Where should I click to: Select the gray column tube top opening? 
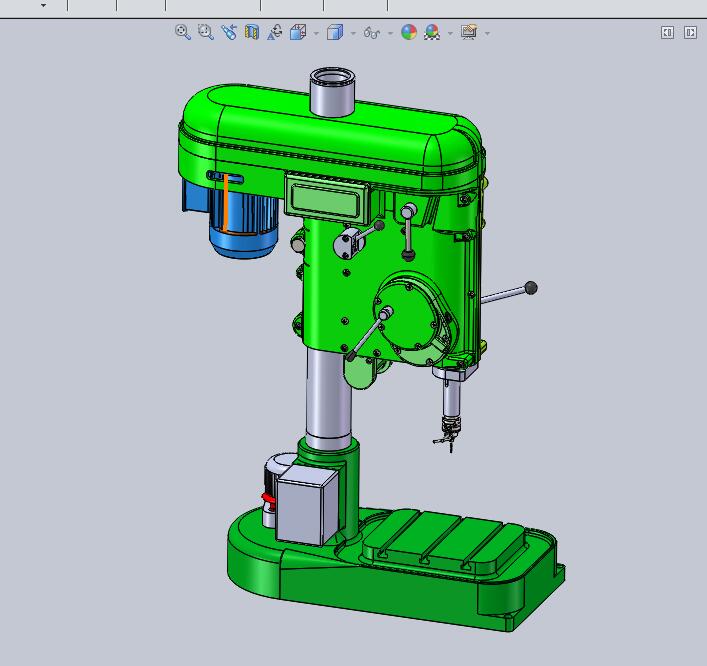332,76
